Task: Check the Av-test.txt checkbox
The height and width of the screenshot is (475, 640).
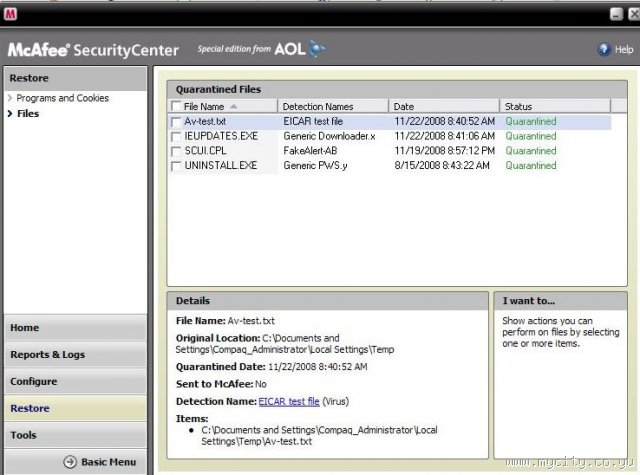Action: pos(176,122)
